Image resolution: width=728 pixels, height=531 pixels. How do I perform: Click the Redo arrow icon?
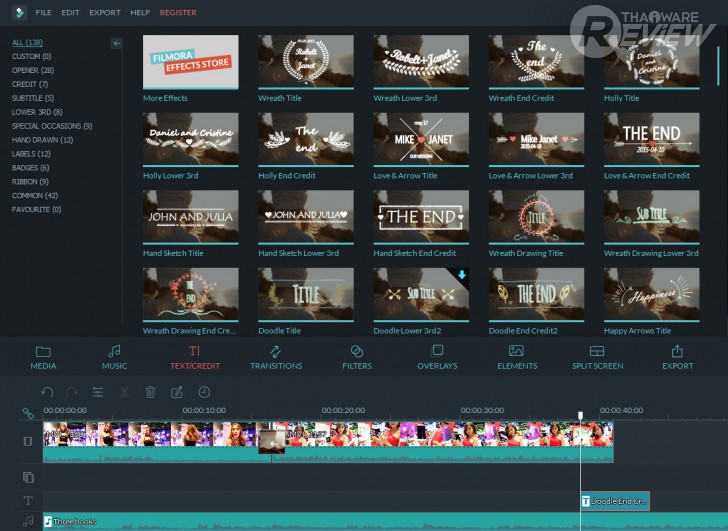click(72, 392)
